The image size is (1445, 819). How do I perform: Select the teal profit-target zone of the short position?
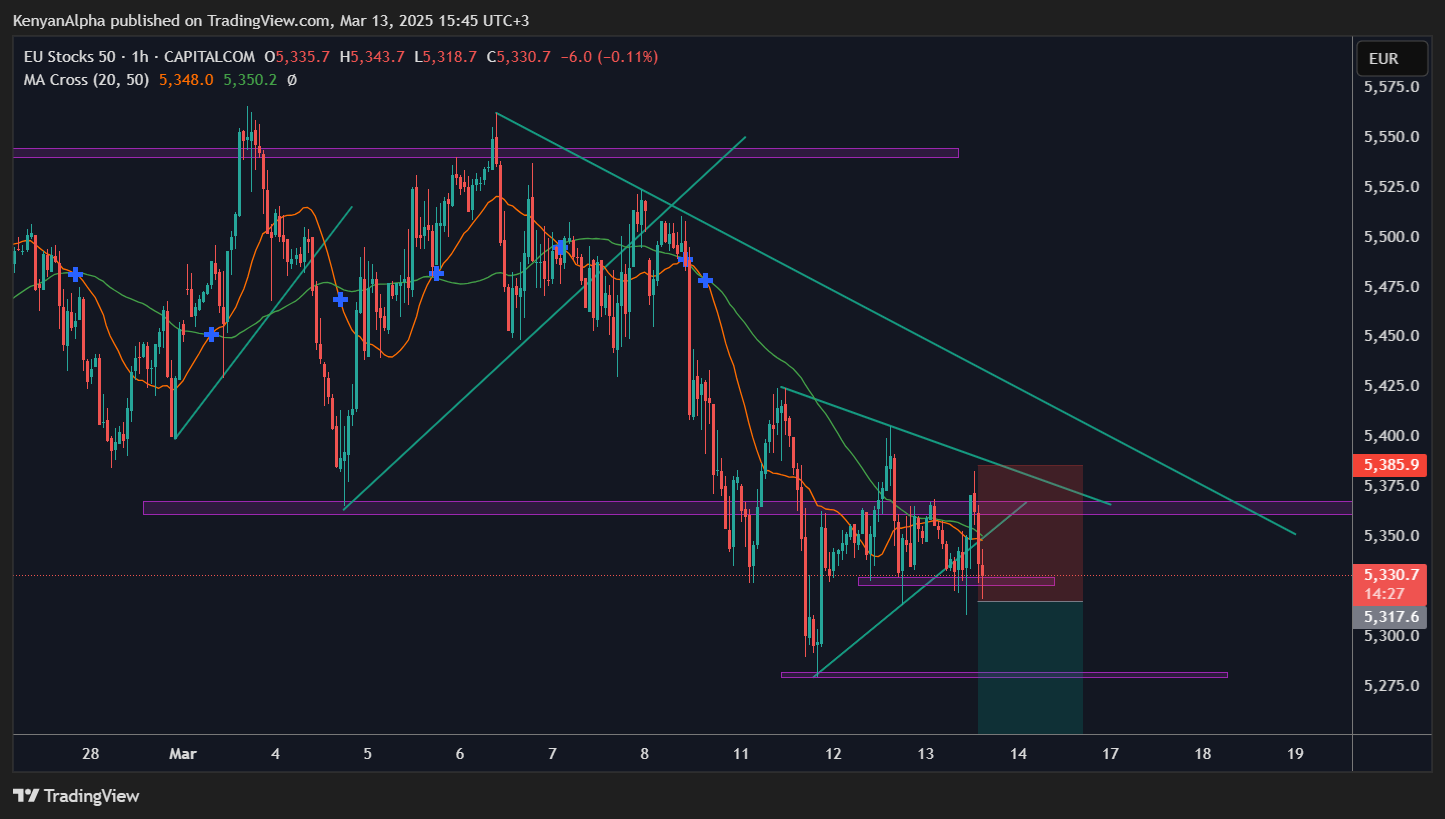pos(1030,667)
